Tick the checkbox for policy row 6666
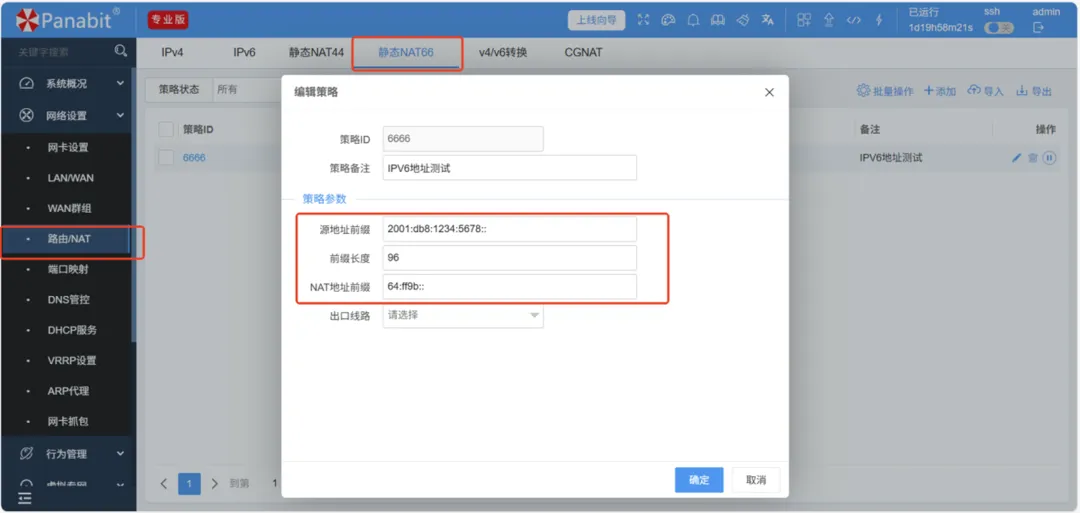Image resolution: width=1080 pixels, height=513 pixels. click(166, 158)
